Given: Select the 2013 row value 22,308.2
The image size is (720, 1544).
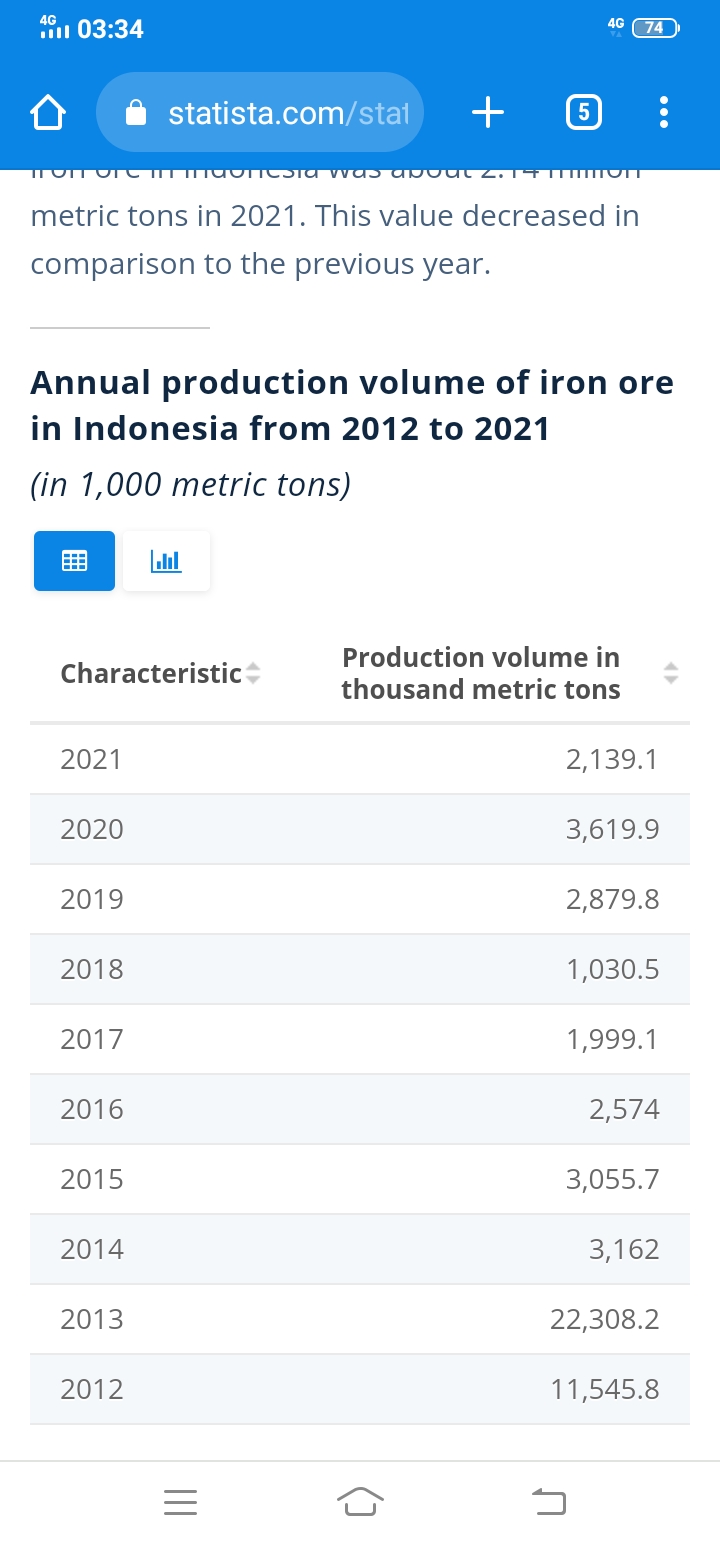Looking at the screenshot, I should (604, 1319).
